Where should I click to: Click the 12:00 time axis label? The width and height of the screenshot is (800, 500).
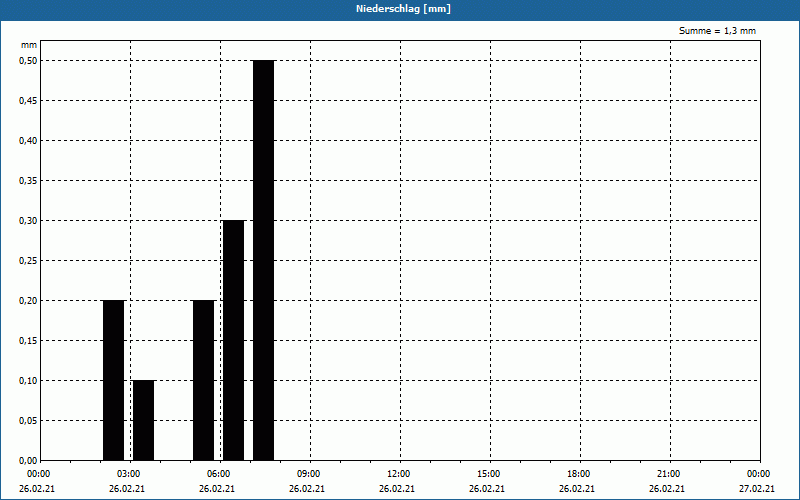[x=398, y=474]
